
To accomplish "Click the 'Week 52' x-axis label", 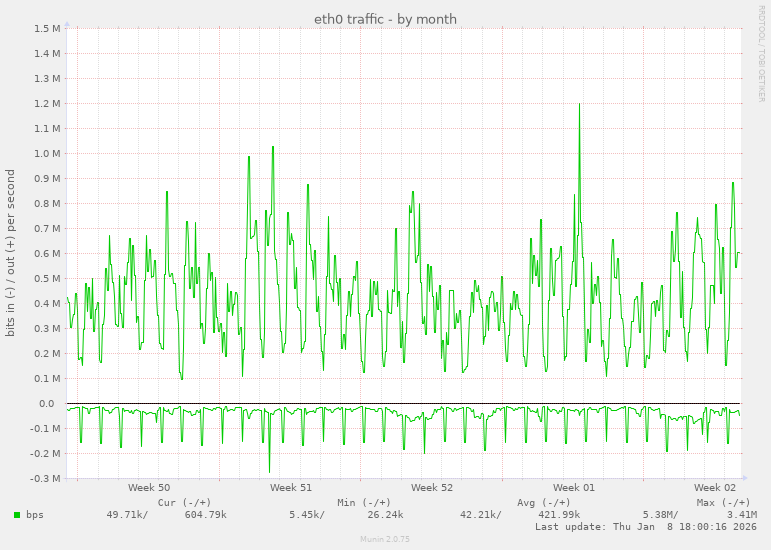I will (x=432, y=488).
